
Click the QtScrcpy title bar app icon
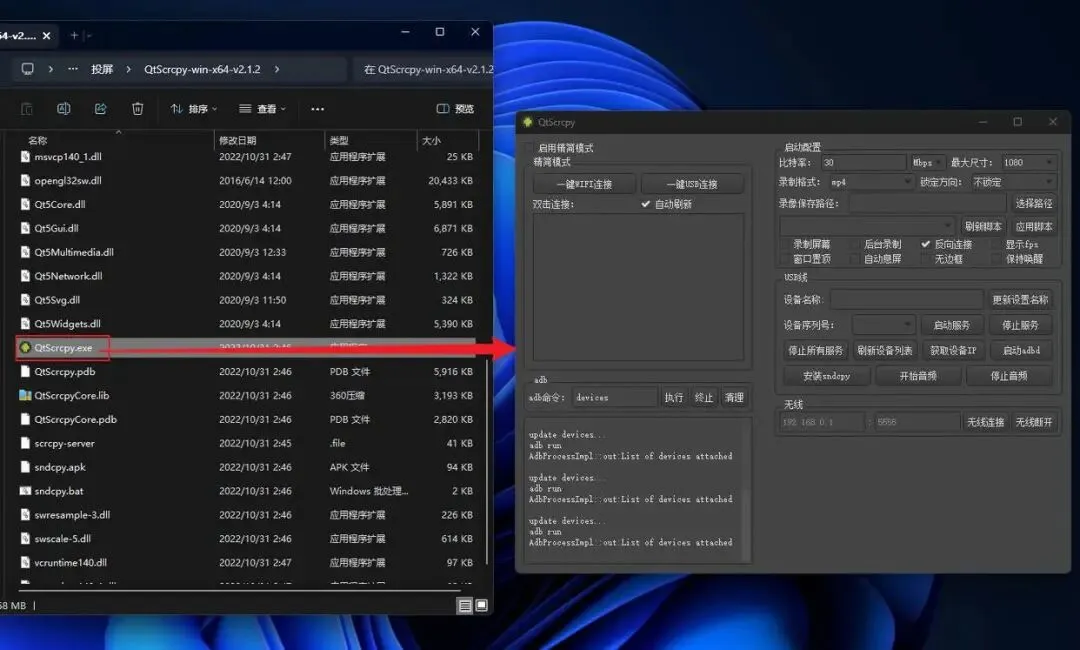pyautogui.click(x=528, y=122)
